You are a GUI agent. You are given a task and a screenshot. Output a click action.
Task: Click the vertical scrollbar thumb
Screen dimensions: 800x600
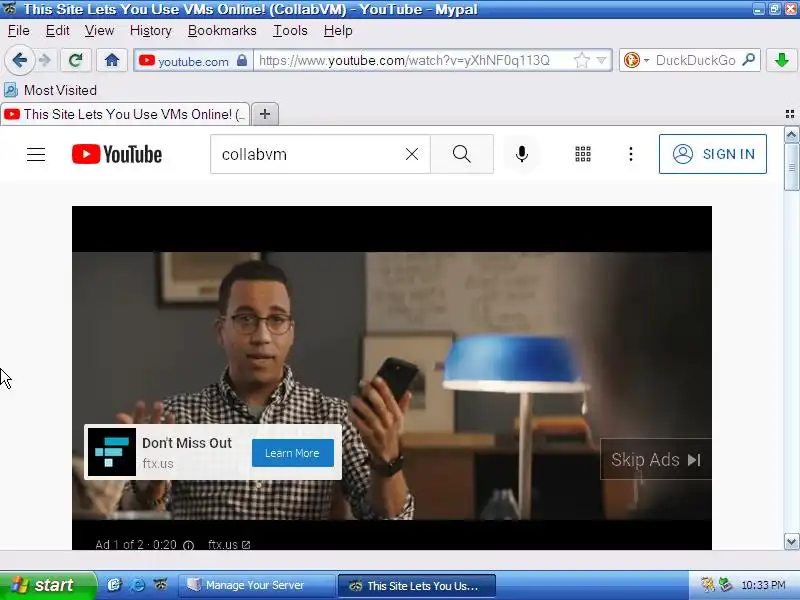[791, 167]
